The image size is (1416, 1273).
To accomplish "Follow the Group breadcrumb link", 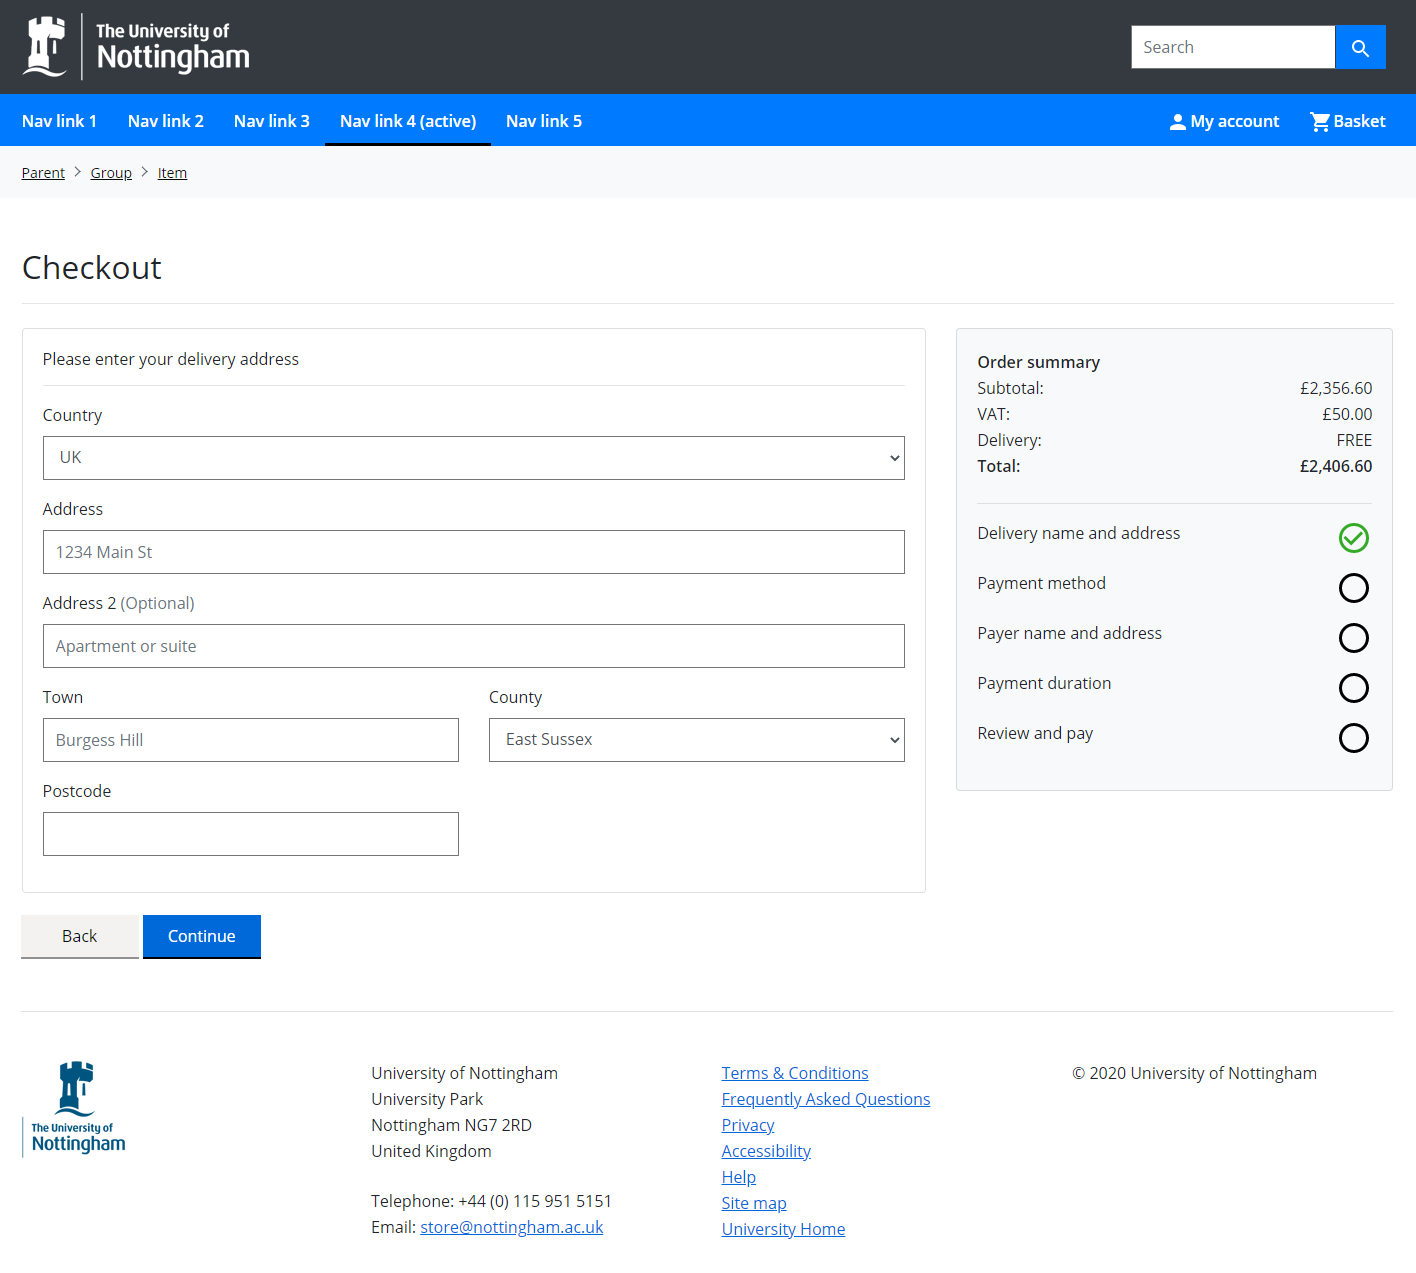I will tap(111, 173).
